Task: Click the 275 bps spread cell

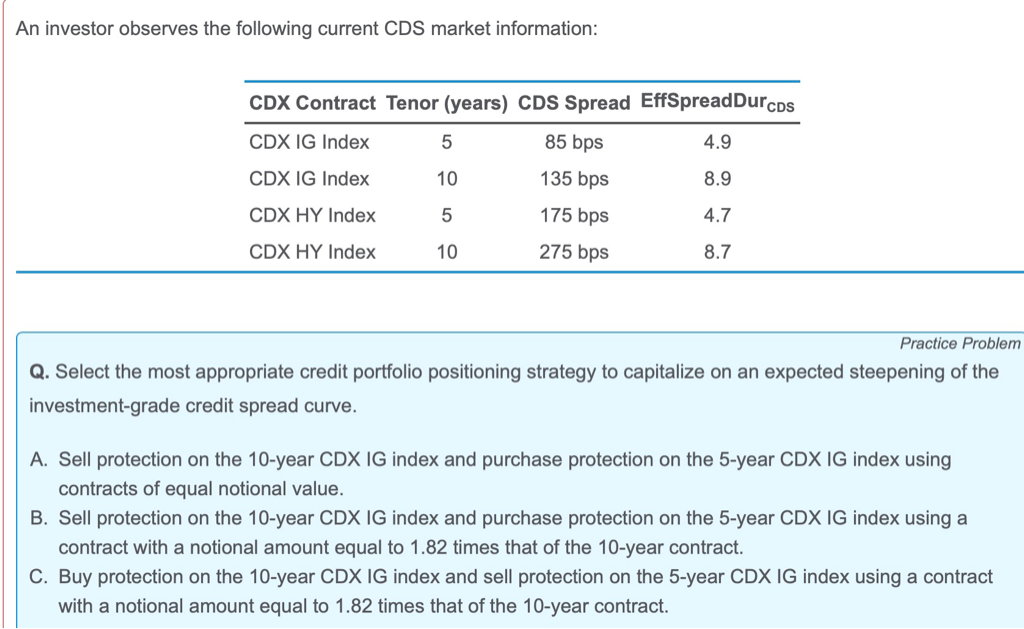Action: 574,252
